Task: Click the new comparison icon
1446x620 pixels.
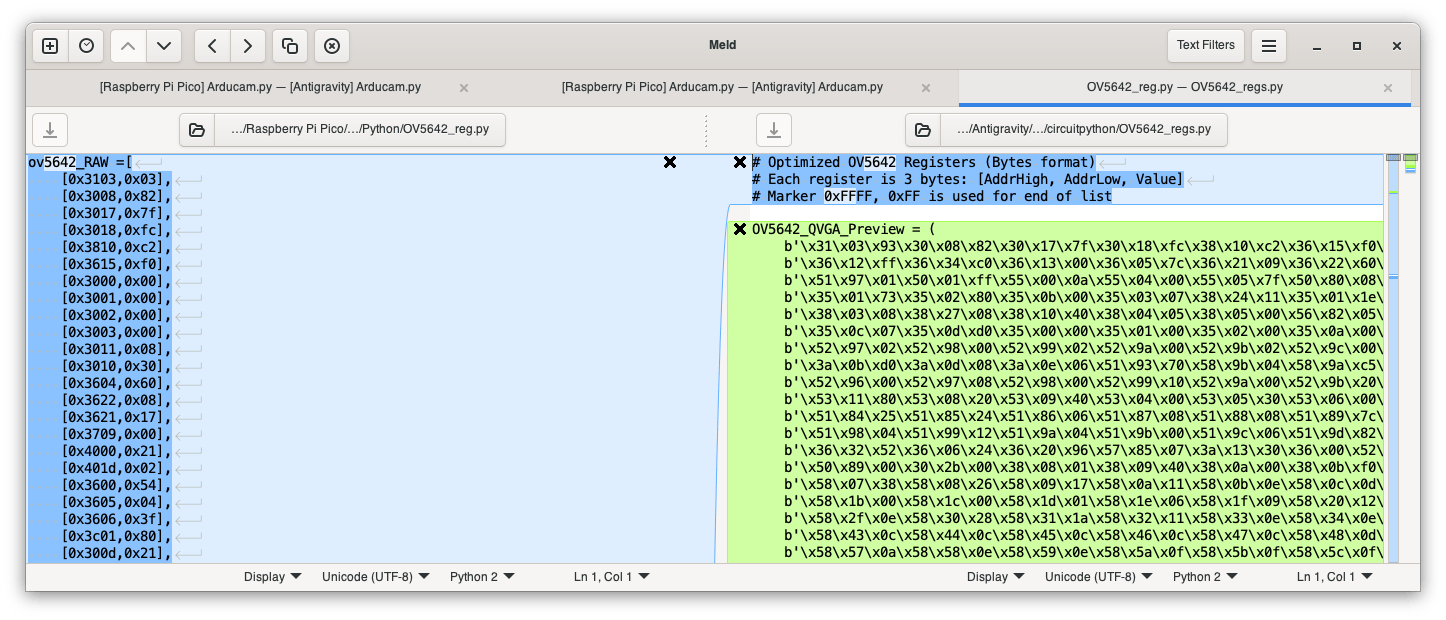Action: [51, 46]
